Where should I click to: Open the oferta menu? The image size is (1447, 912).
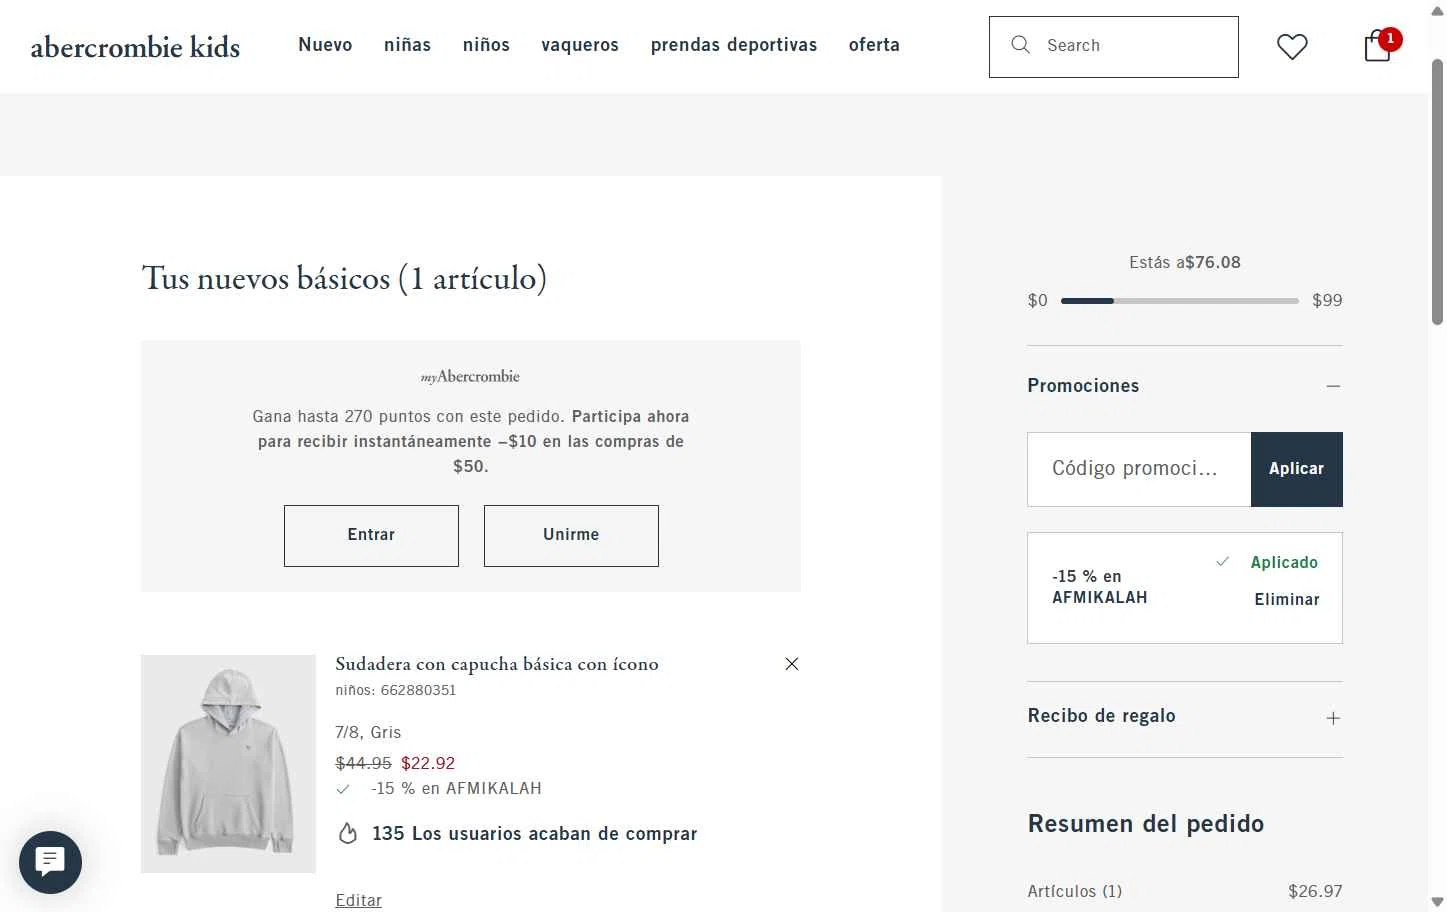click(874, 45)
